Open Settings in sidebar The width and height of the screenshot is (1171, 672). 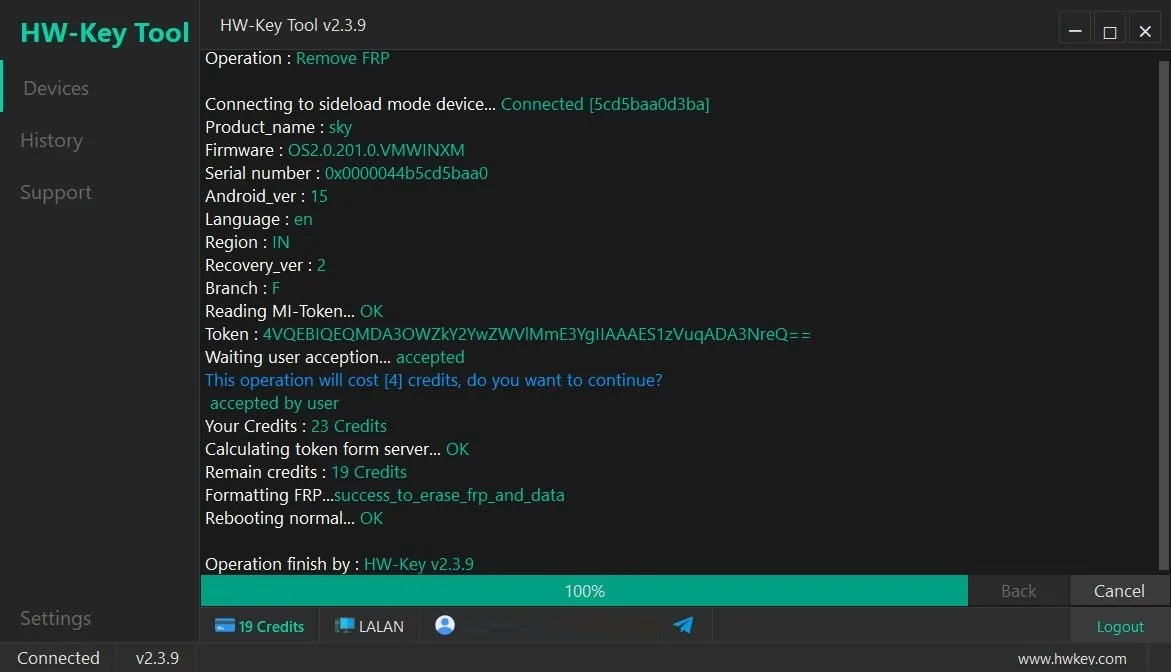tap(55, 618)
